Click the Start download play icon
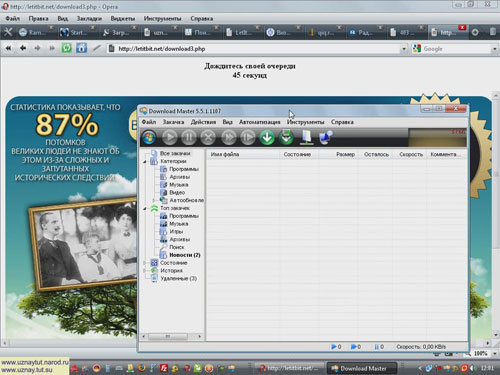The height and width of the screenshot is (375, 500). click(x=170, y=137)
